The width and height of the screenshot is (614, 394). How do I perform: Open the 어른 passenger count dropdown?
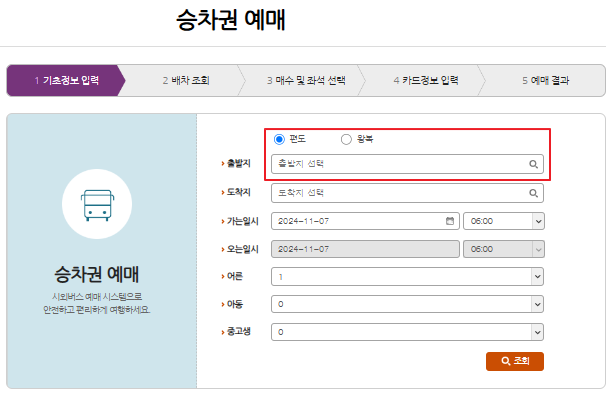(407, 277)
